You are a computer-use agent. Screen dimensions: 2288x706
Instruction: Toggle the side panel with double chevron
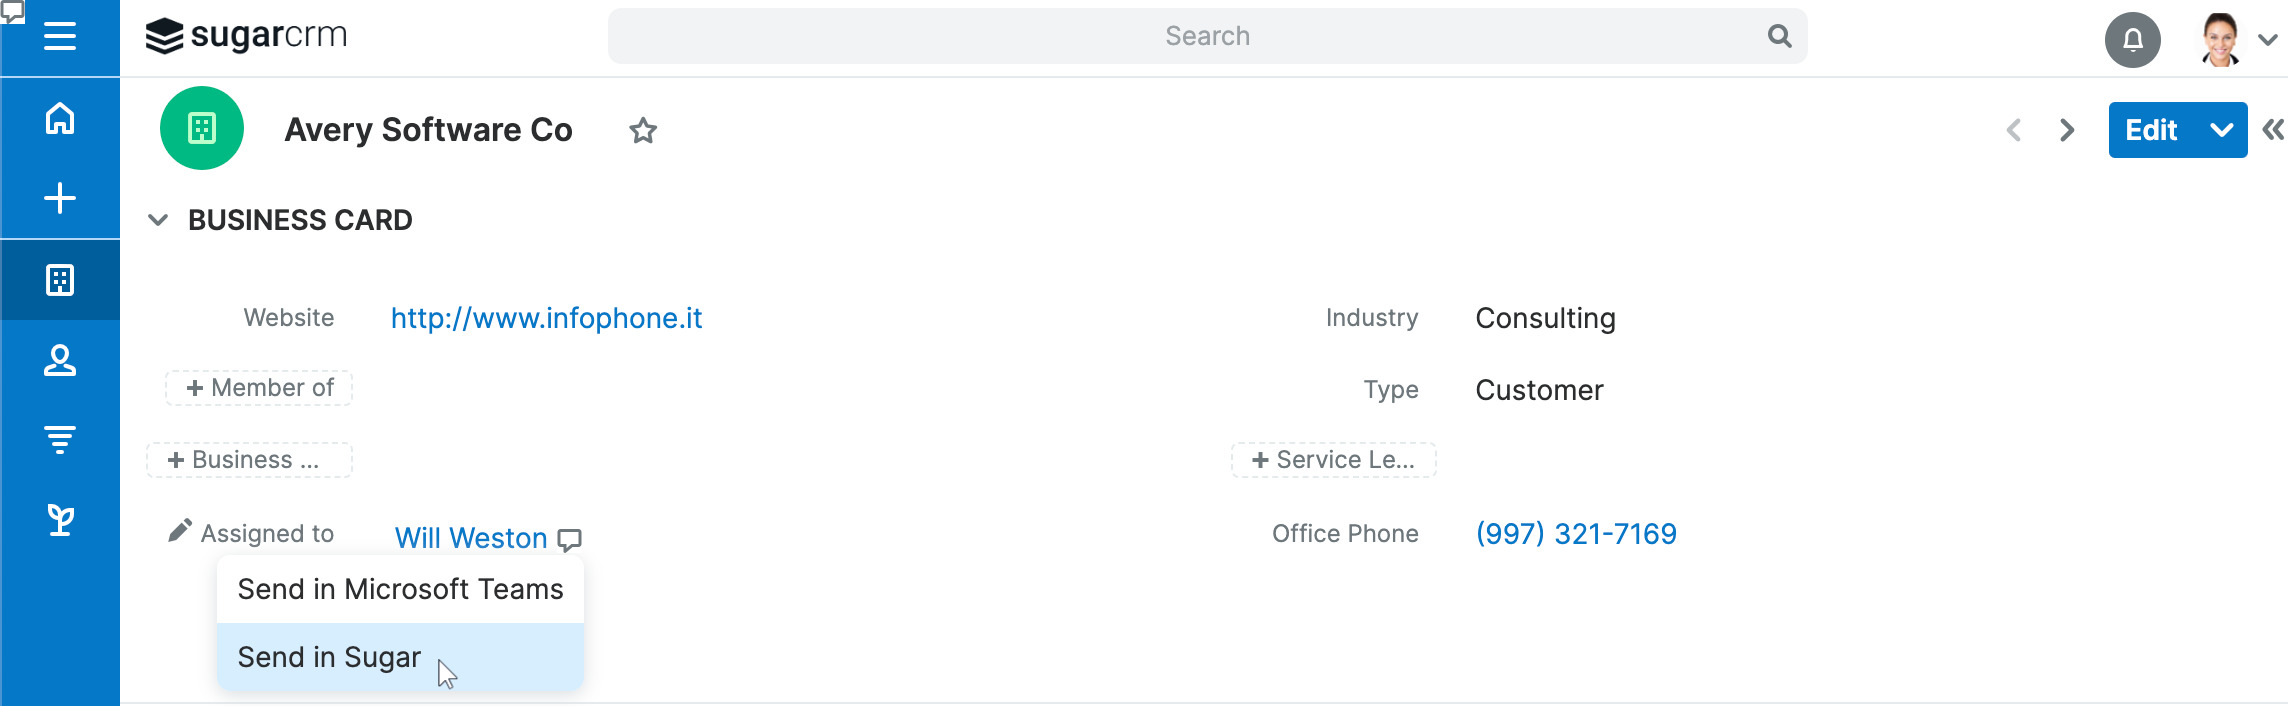[2273, 130]
